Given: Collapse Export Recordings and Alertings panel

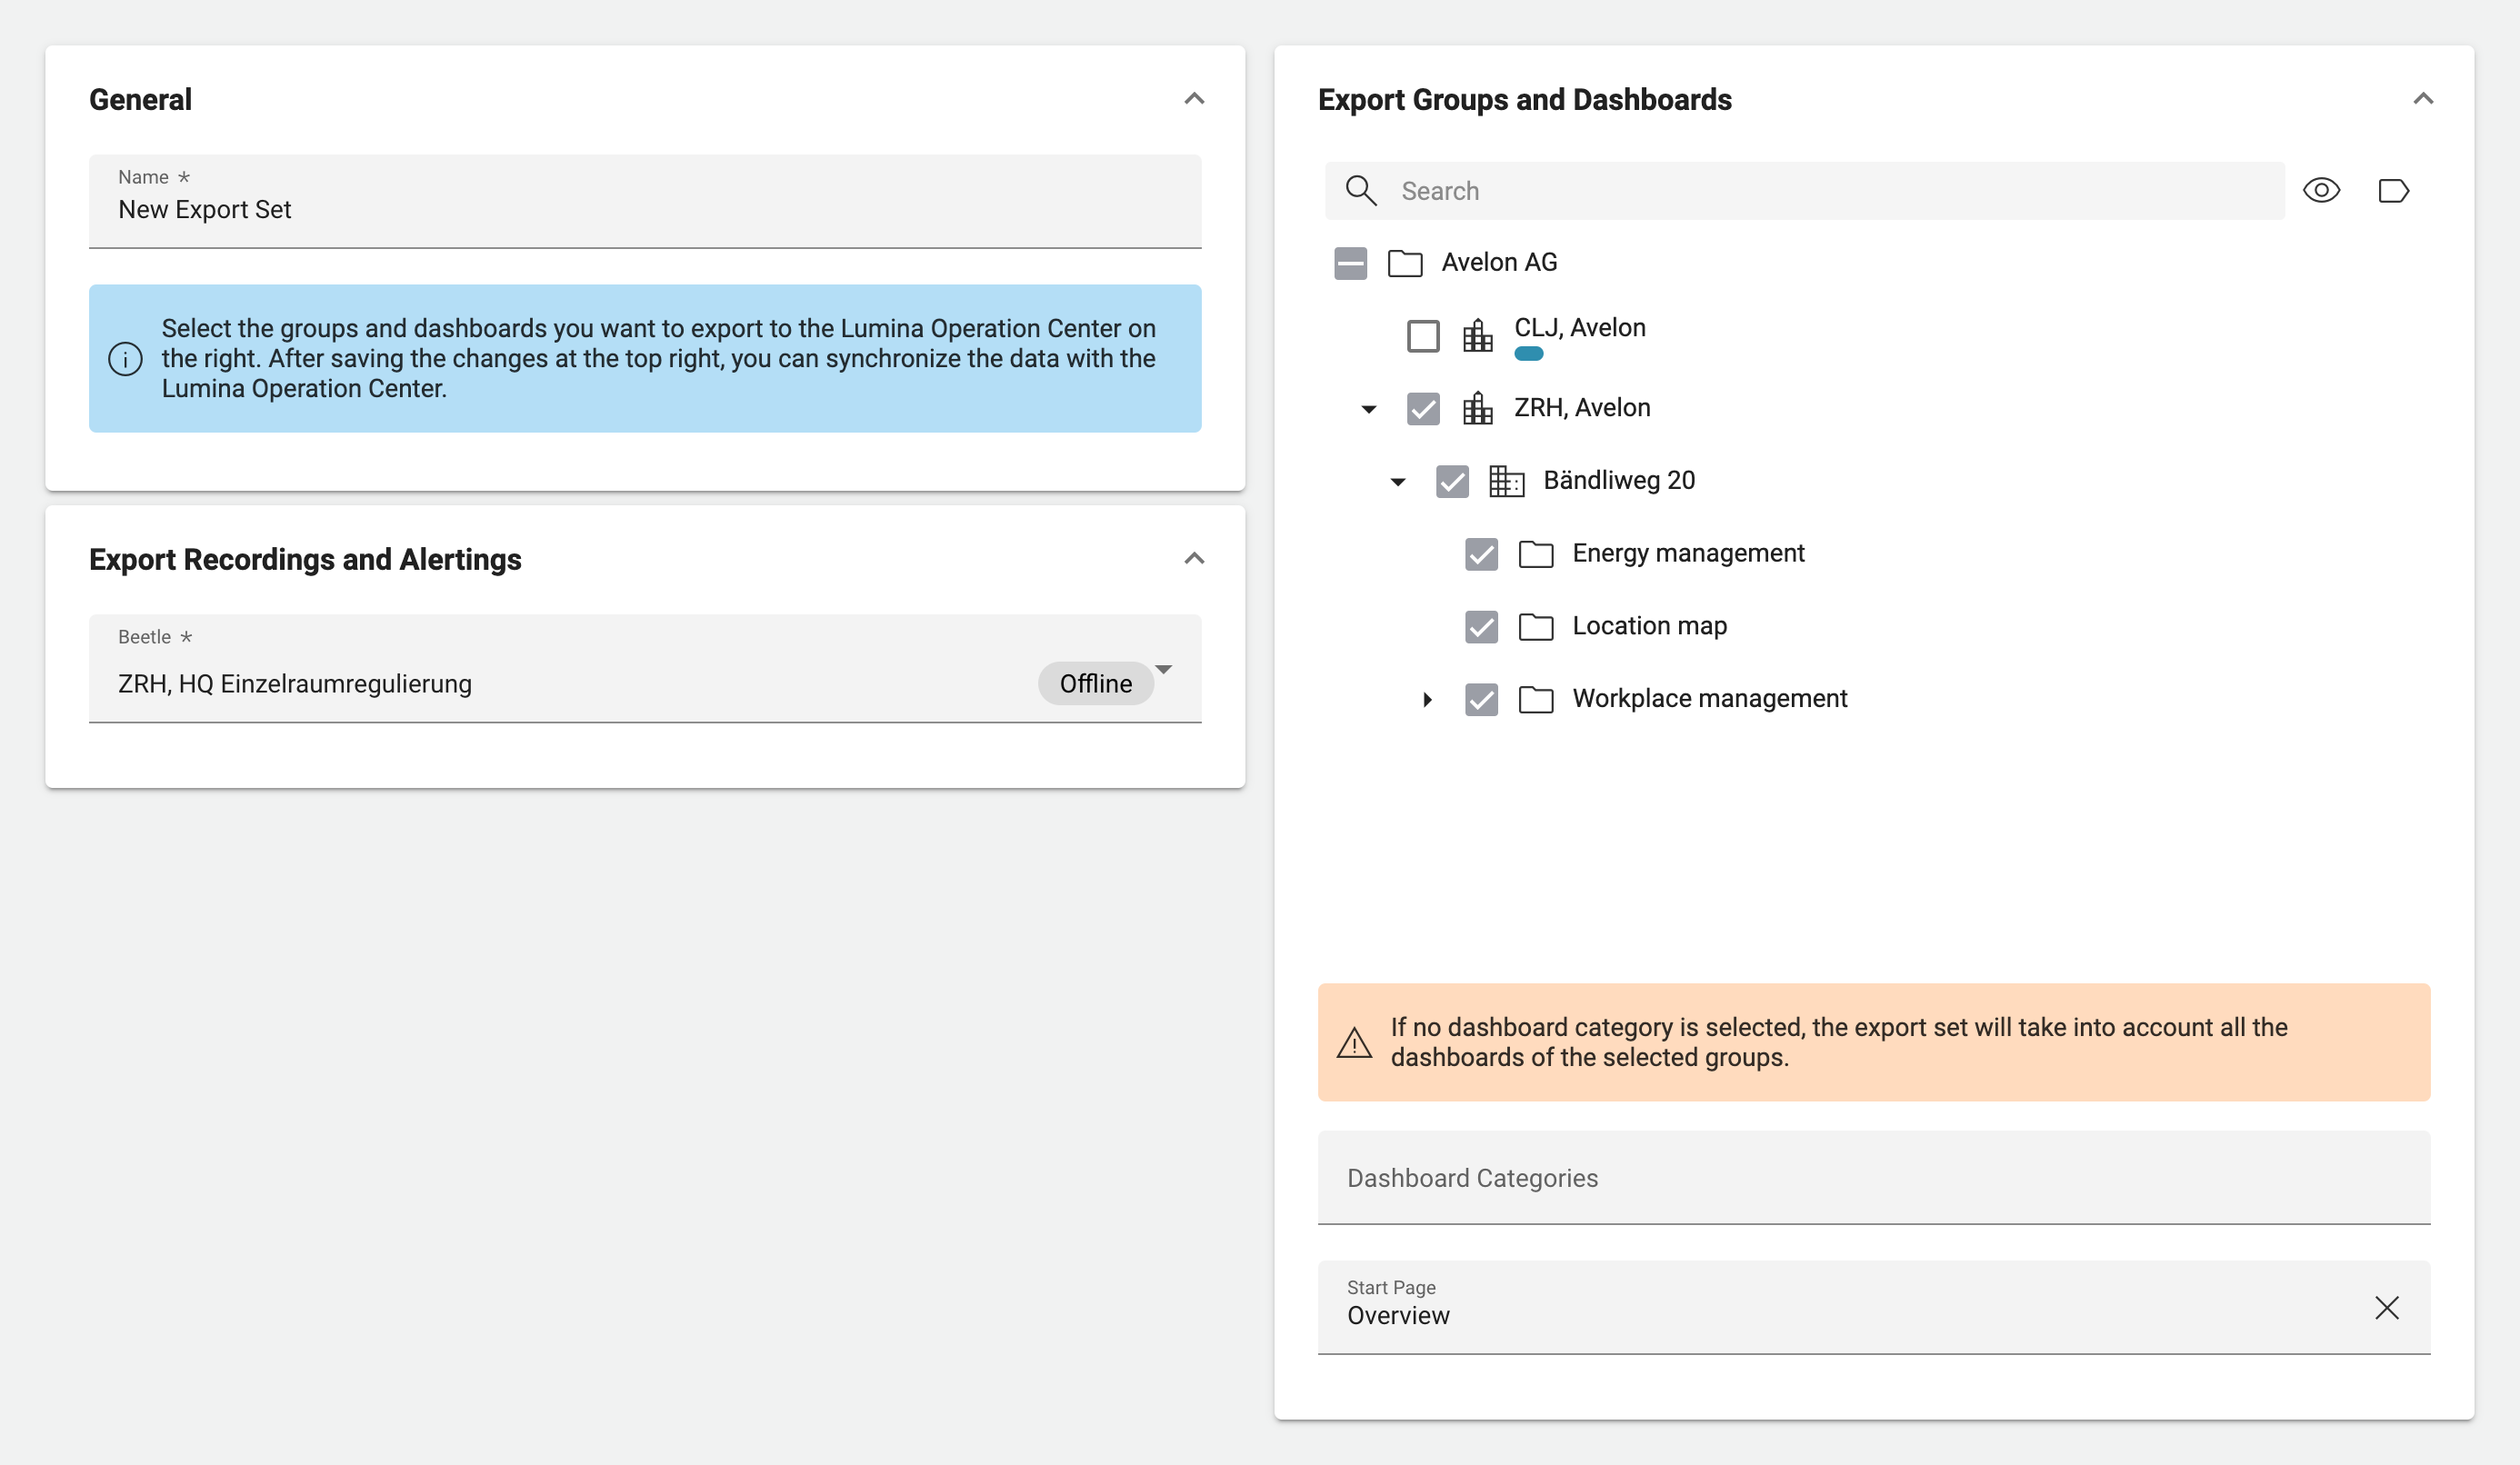Looking at the screenshot, I should [1194, 558].
